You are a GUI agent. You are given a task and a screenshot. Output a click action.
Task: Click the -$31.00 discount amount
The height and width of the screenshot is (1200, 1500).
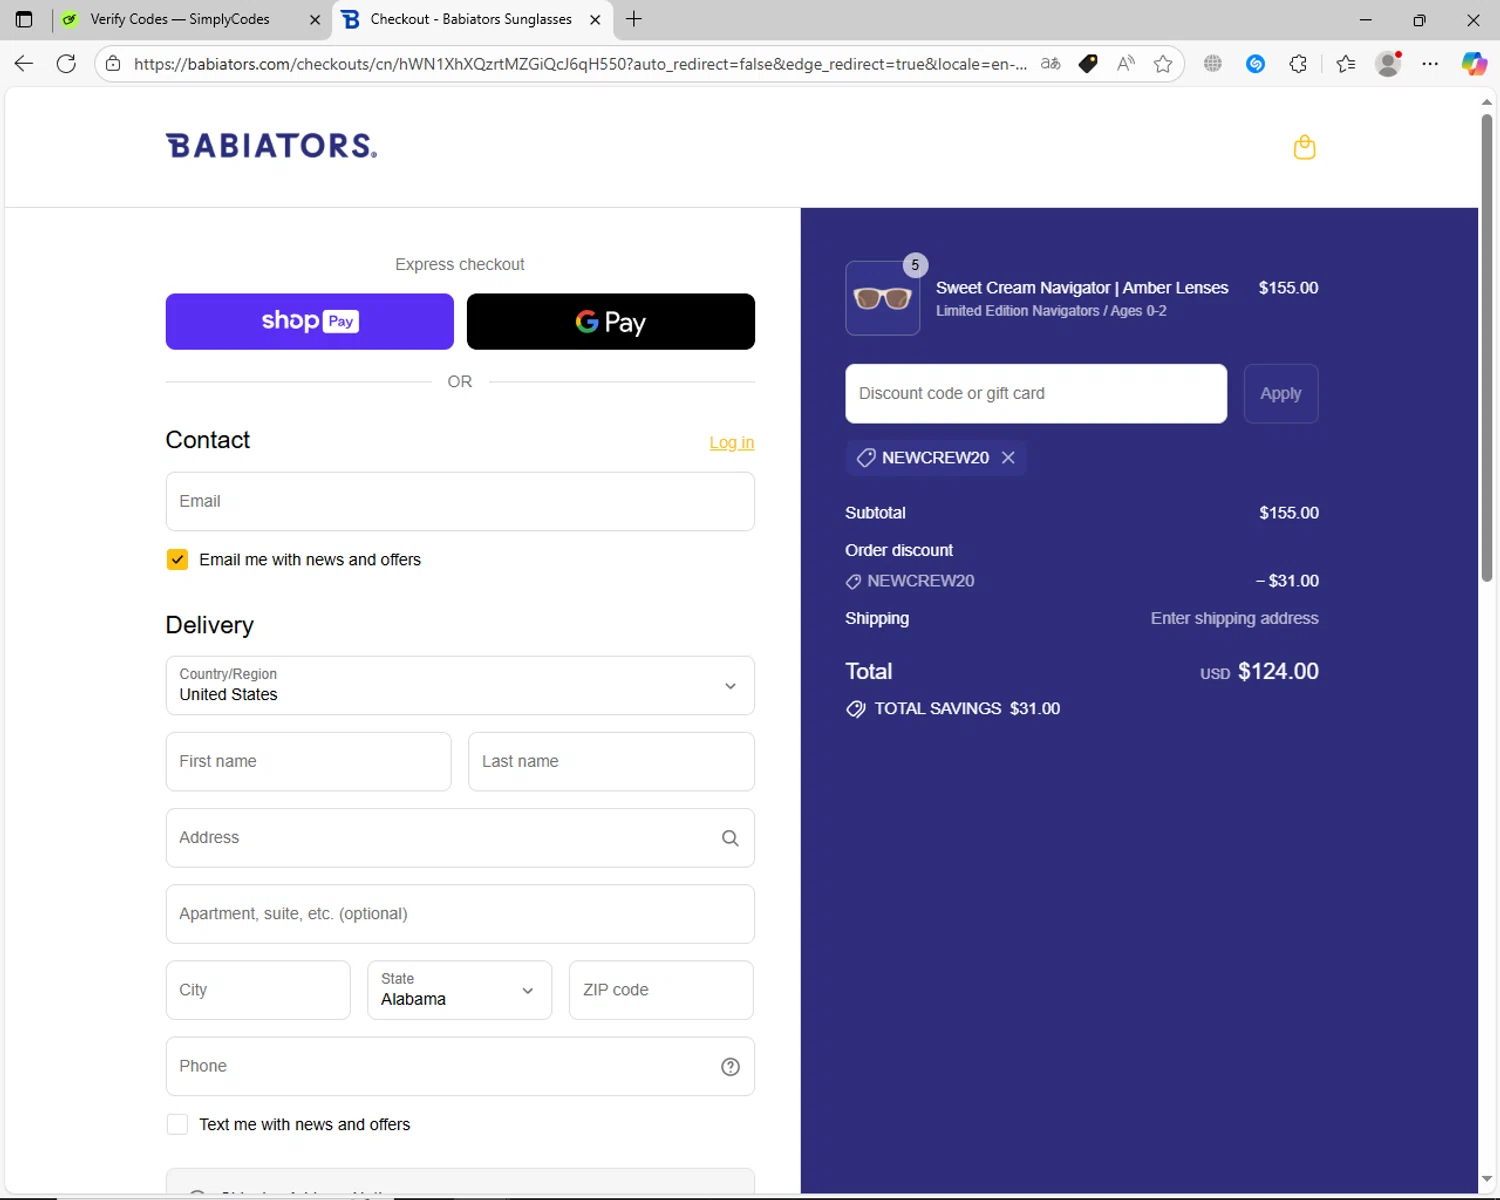1287,581
